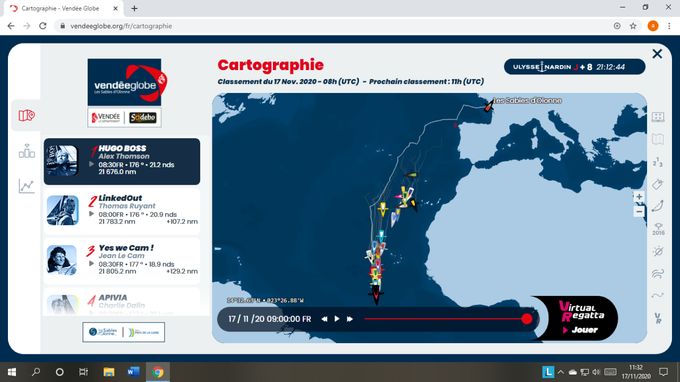Screen dimensions: 680x382
Task: Toggle the wind layer icon
Action: 657,273
